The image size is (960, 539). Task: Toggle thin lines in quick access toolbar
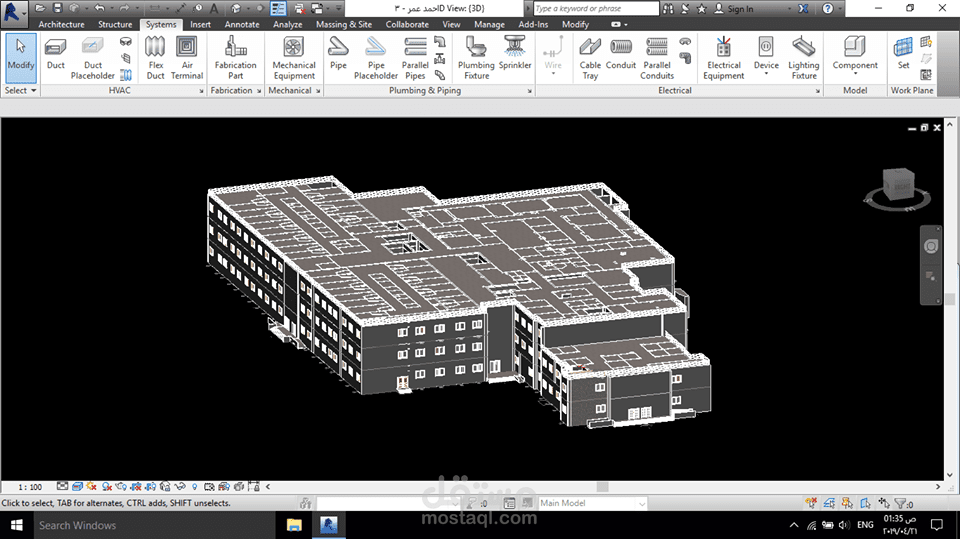[x=278, y=8]
